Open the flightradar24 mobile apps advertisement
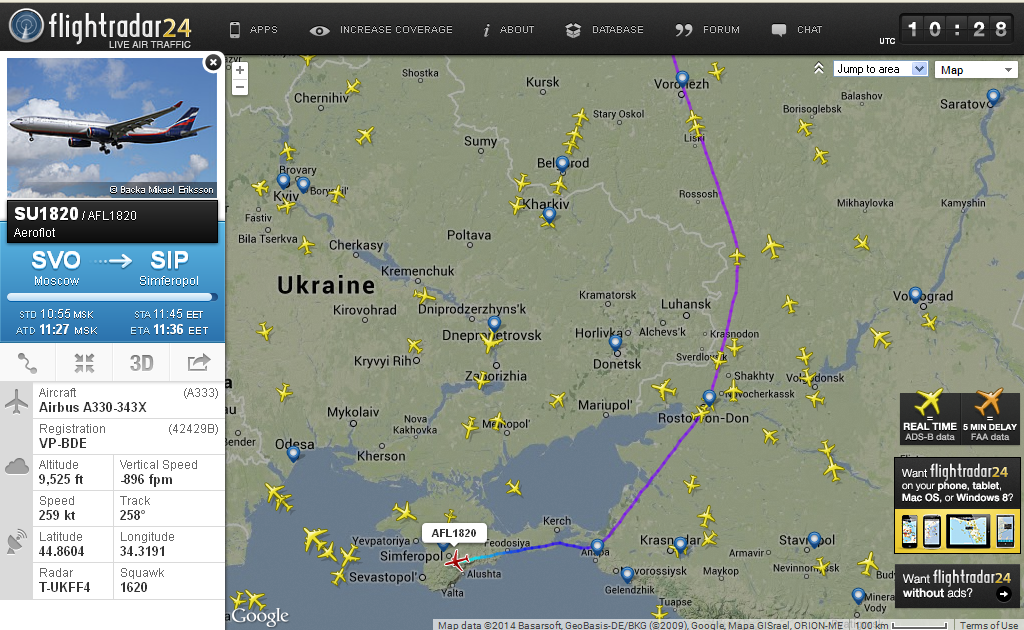This screenshot has height=630, width=1024. pos(957,506)
